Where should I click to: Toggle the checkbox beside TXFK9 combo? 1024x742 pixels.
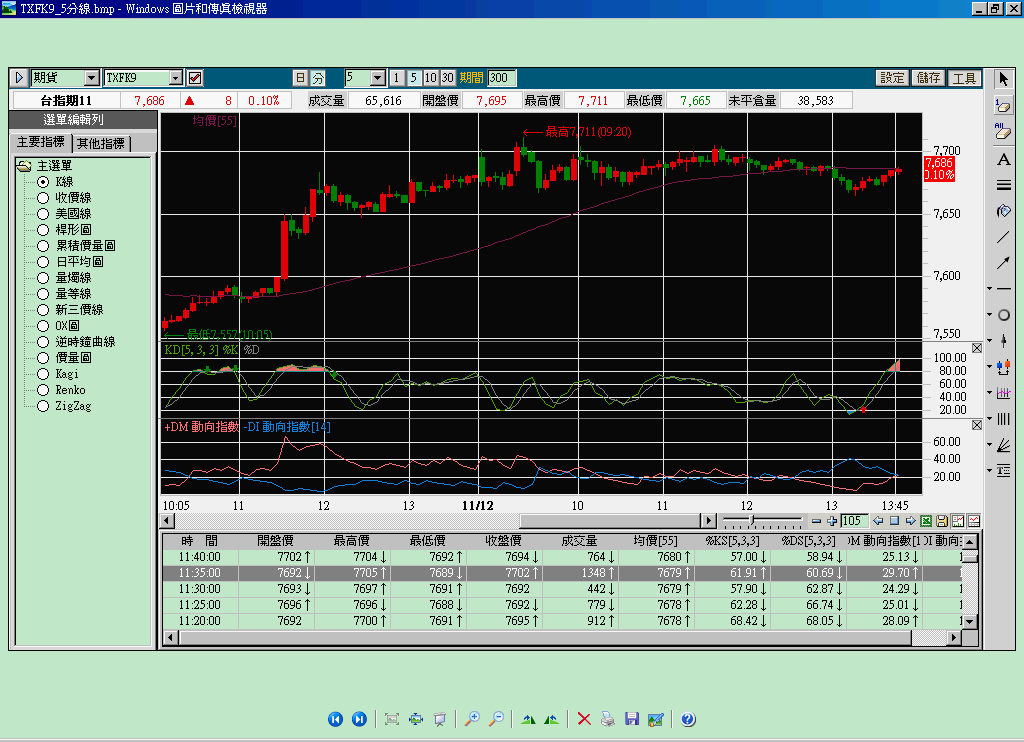coord(195,78)
